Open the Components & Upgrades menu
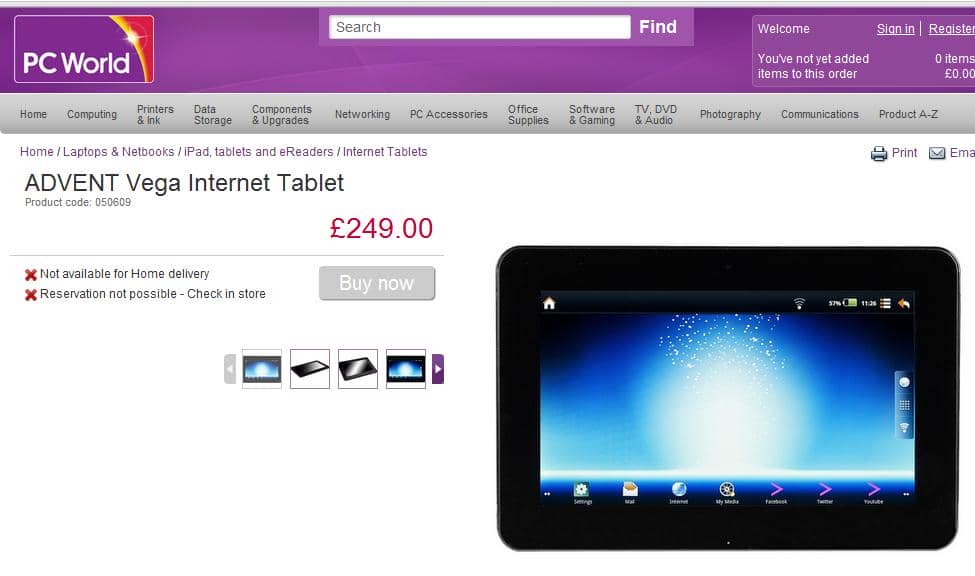The image size is (975, 576). click(282, 114)
